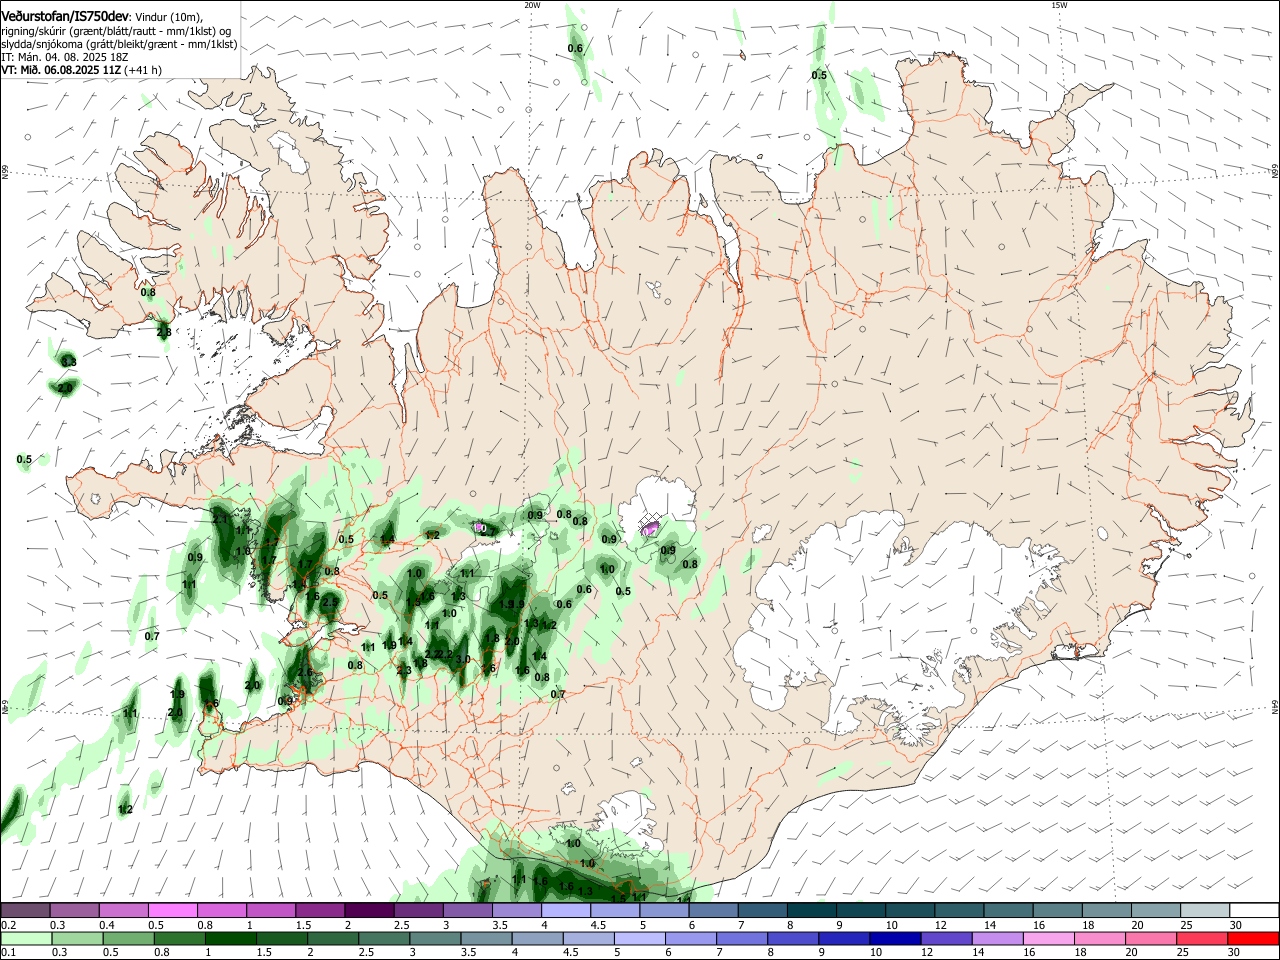The width and height of the screenshot is (1280, 960).
Task: Click the '2.8' rainfall value label
Action: [x=164, y=331]
